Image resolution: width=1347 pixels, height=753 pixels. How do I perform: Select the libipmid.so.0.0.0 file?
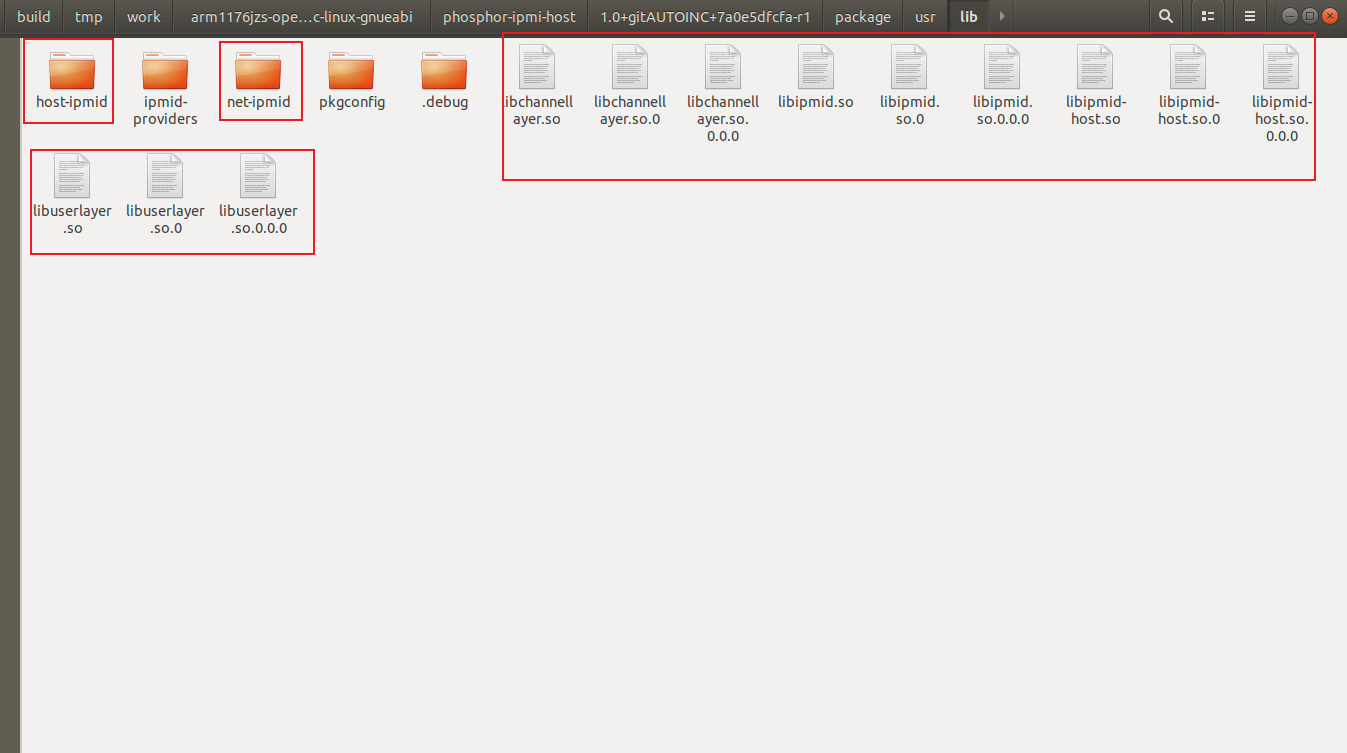click(x=1002, y=80)
